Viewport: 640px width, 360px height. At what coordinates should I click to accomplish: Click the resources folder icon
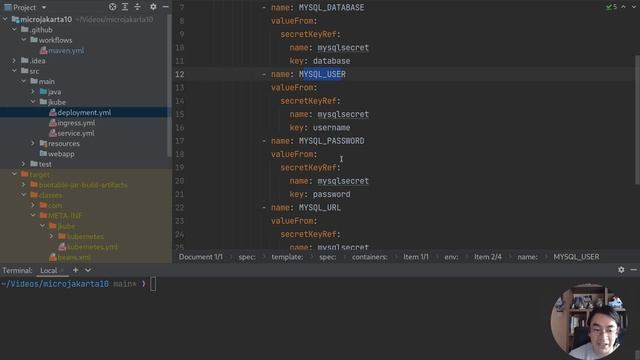43,143
